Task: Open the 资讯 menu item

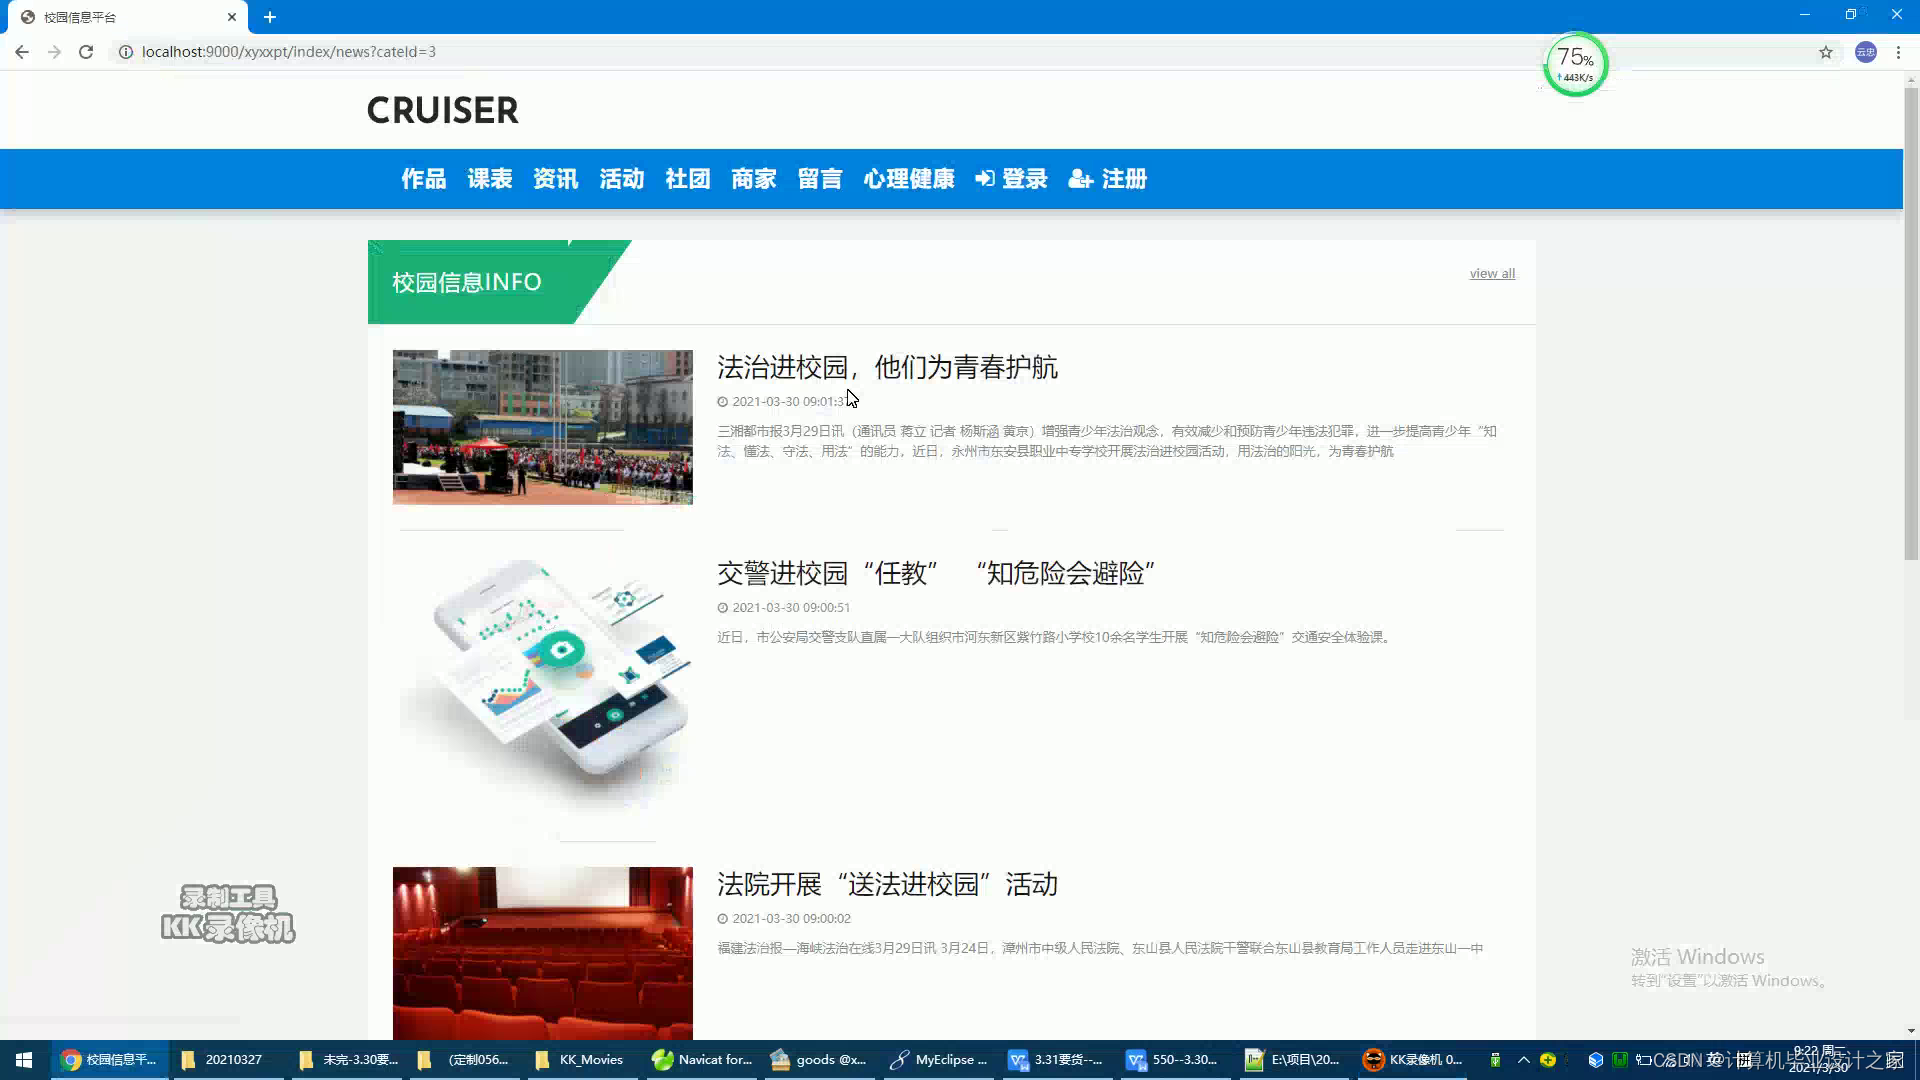Action: click(x=556, y=179)
